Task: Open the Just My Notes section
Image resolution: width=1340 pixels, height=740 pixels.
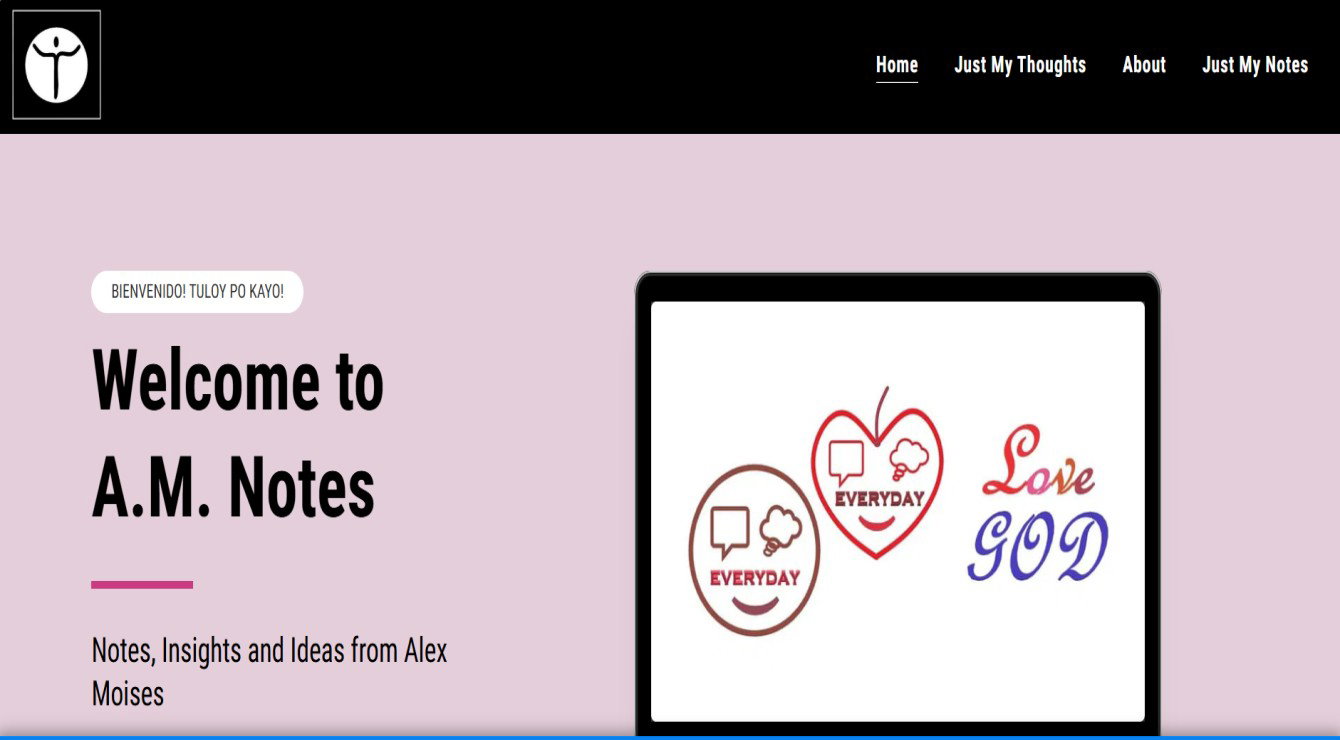Action: click(1255, 65)
